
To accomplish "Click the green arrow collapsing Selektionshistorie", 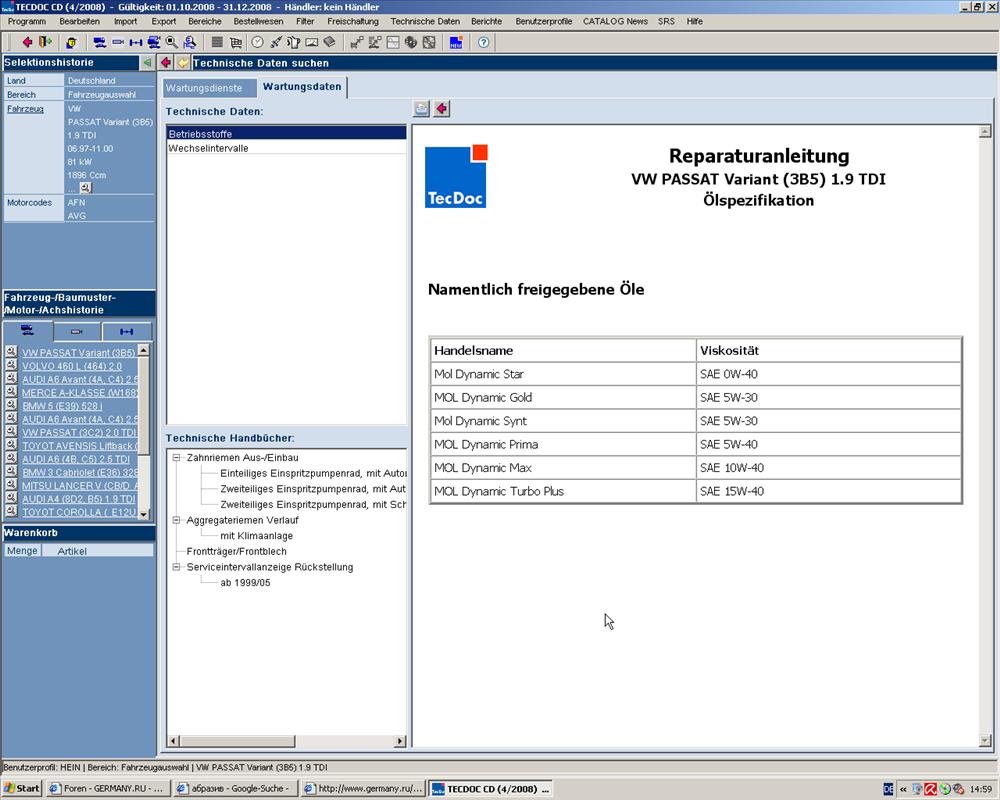I will pos(147,62).
